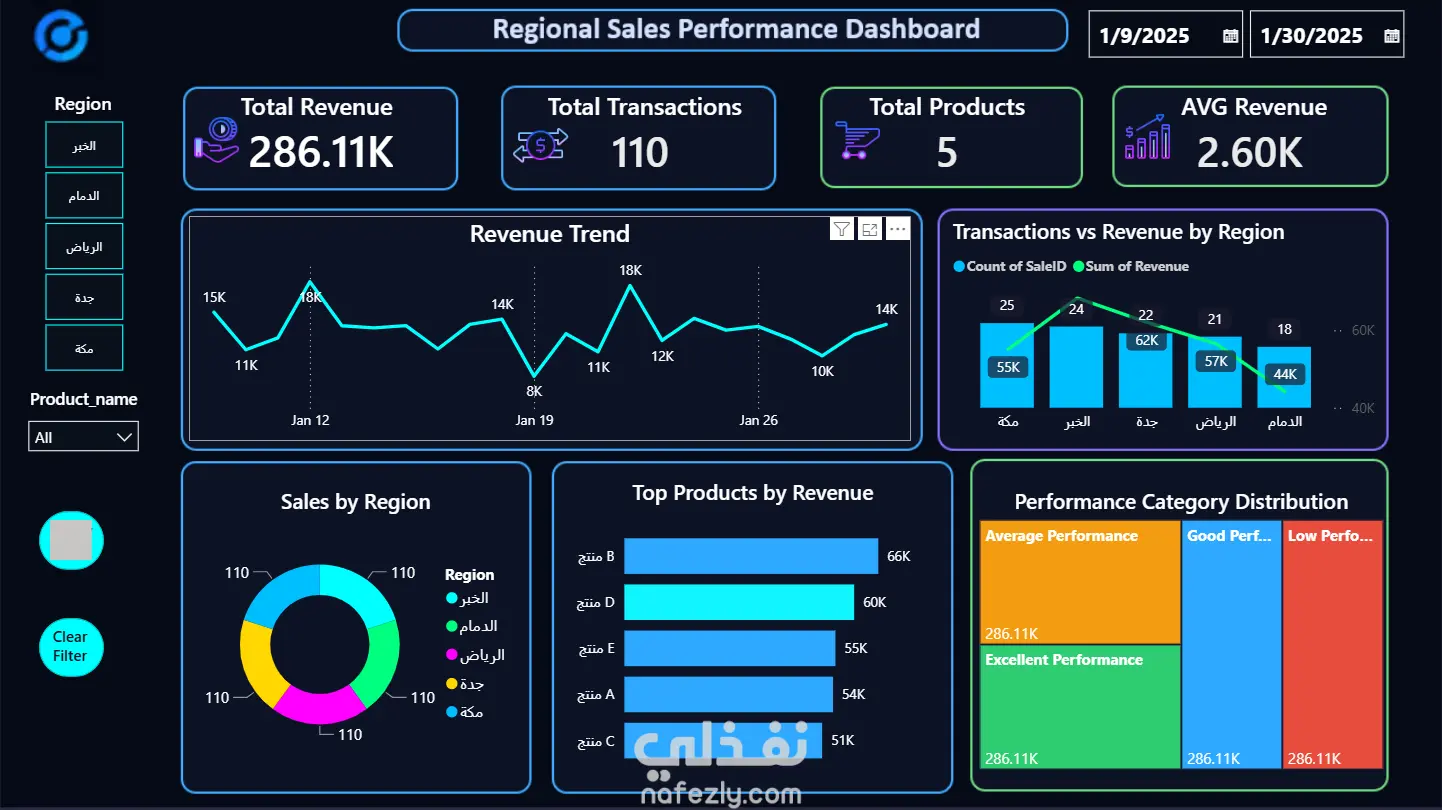Click الخبر legend swatch in Sales by Region
This screenshot has height=810, width=1442.
(452, 598)
